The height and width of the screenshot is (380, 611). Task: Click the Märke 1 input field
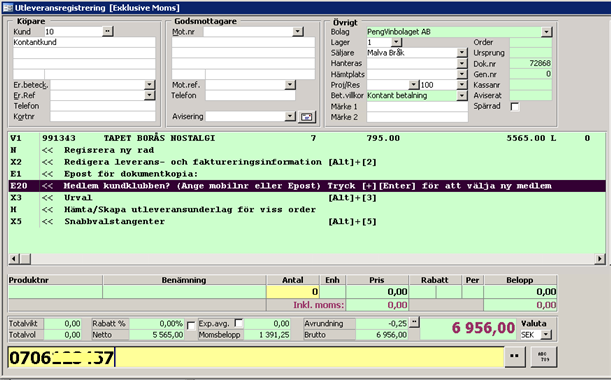coord(417,106)
